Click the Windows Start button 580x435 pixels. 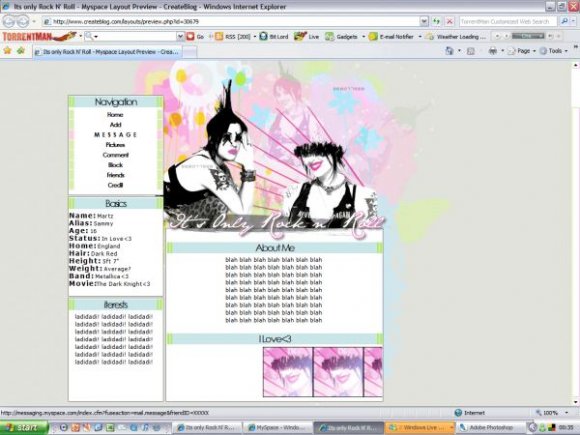click(x=24, y=427)
